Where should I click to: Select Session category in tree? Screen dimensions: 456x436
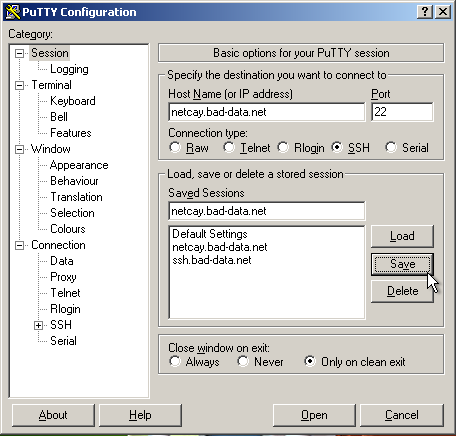click(x=50, y=53)
